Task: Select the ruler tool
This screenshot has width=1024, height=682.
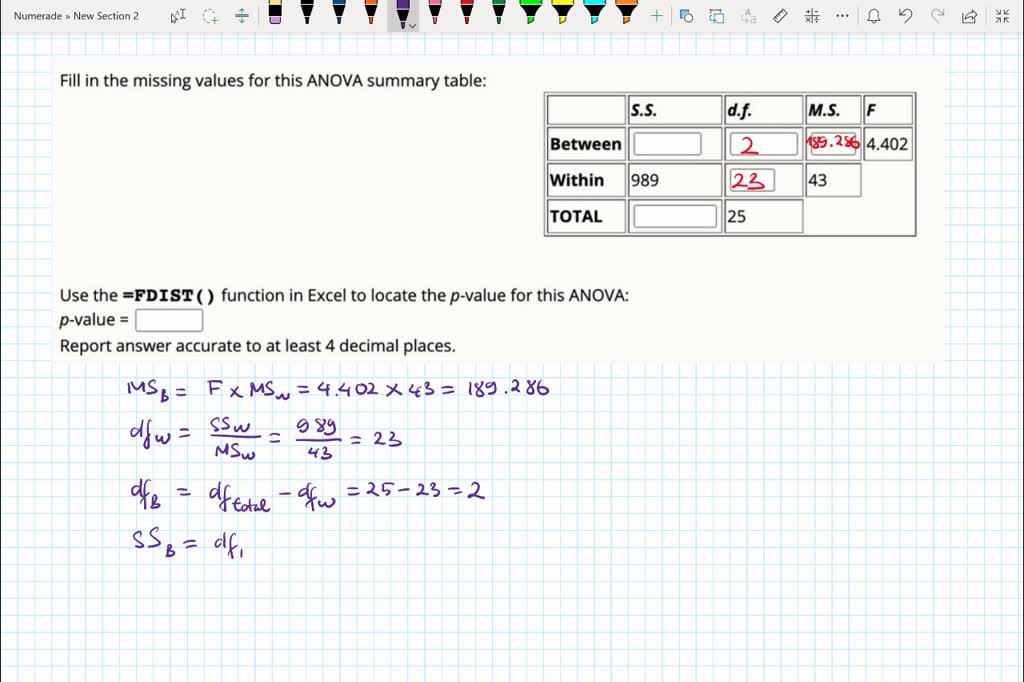Action: (x=780, y=15)
